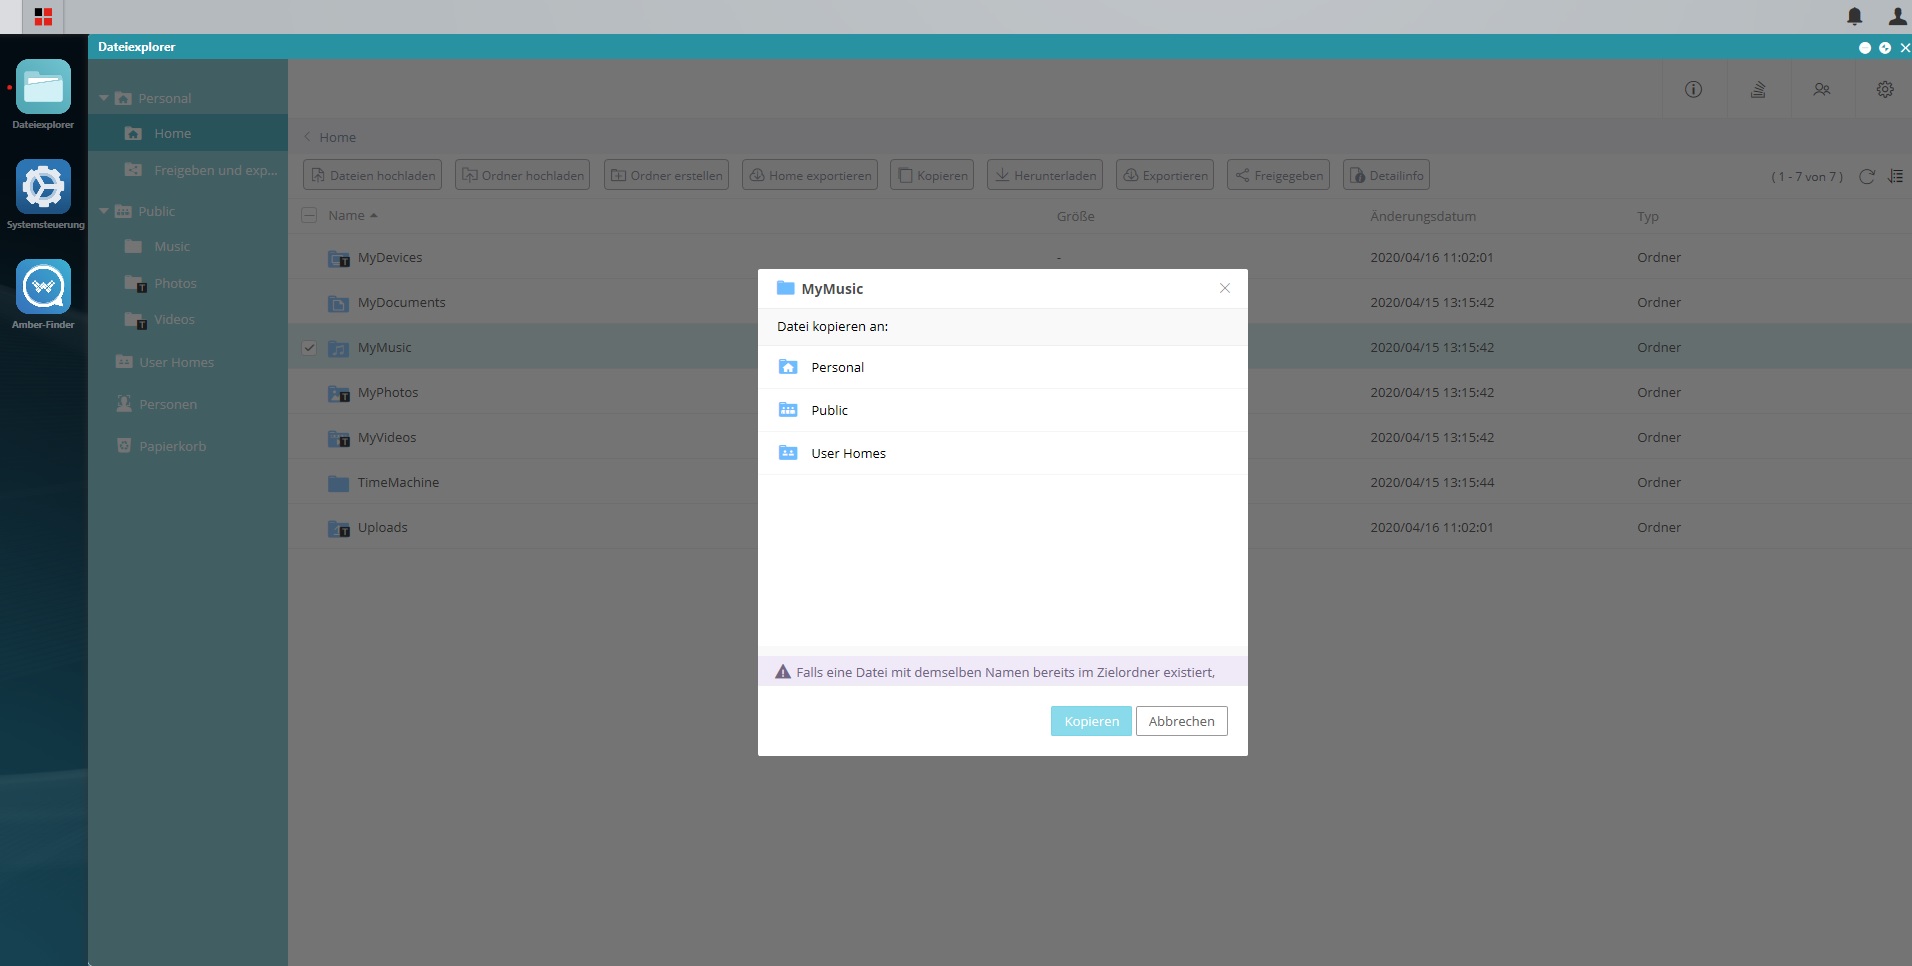1912x966 pixels.
Task: Select User Homes as copy destination
Action: tap(1003, 453)
